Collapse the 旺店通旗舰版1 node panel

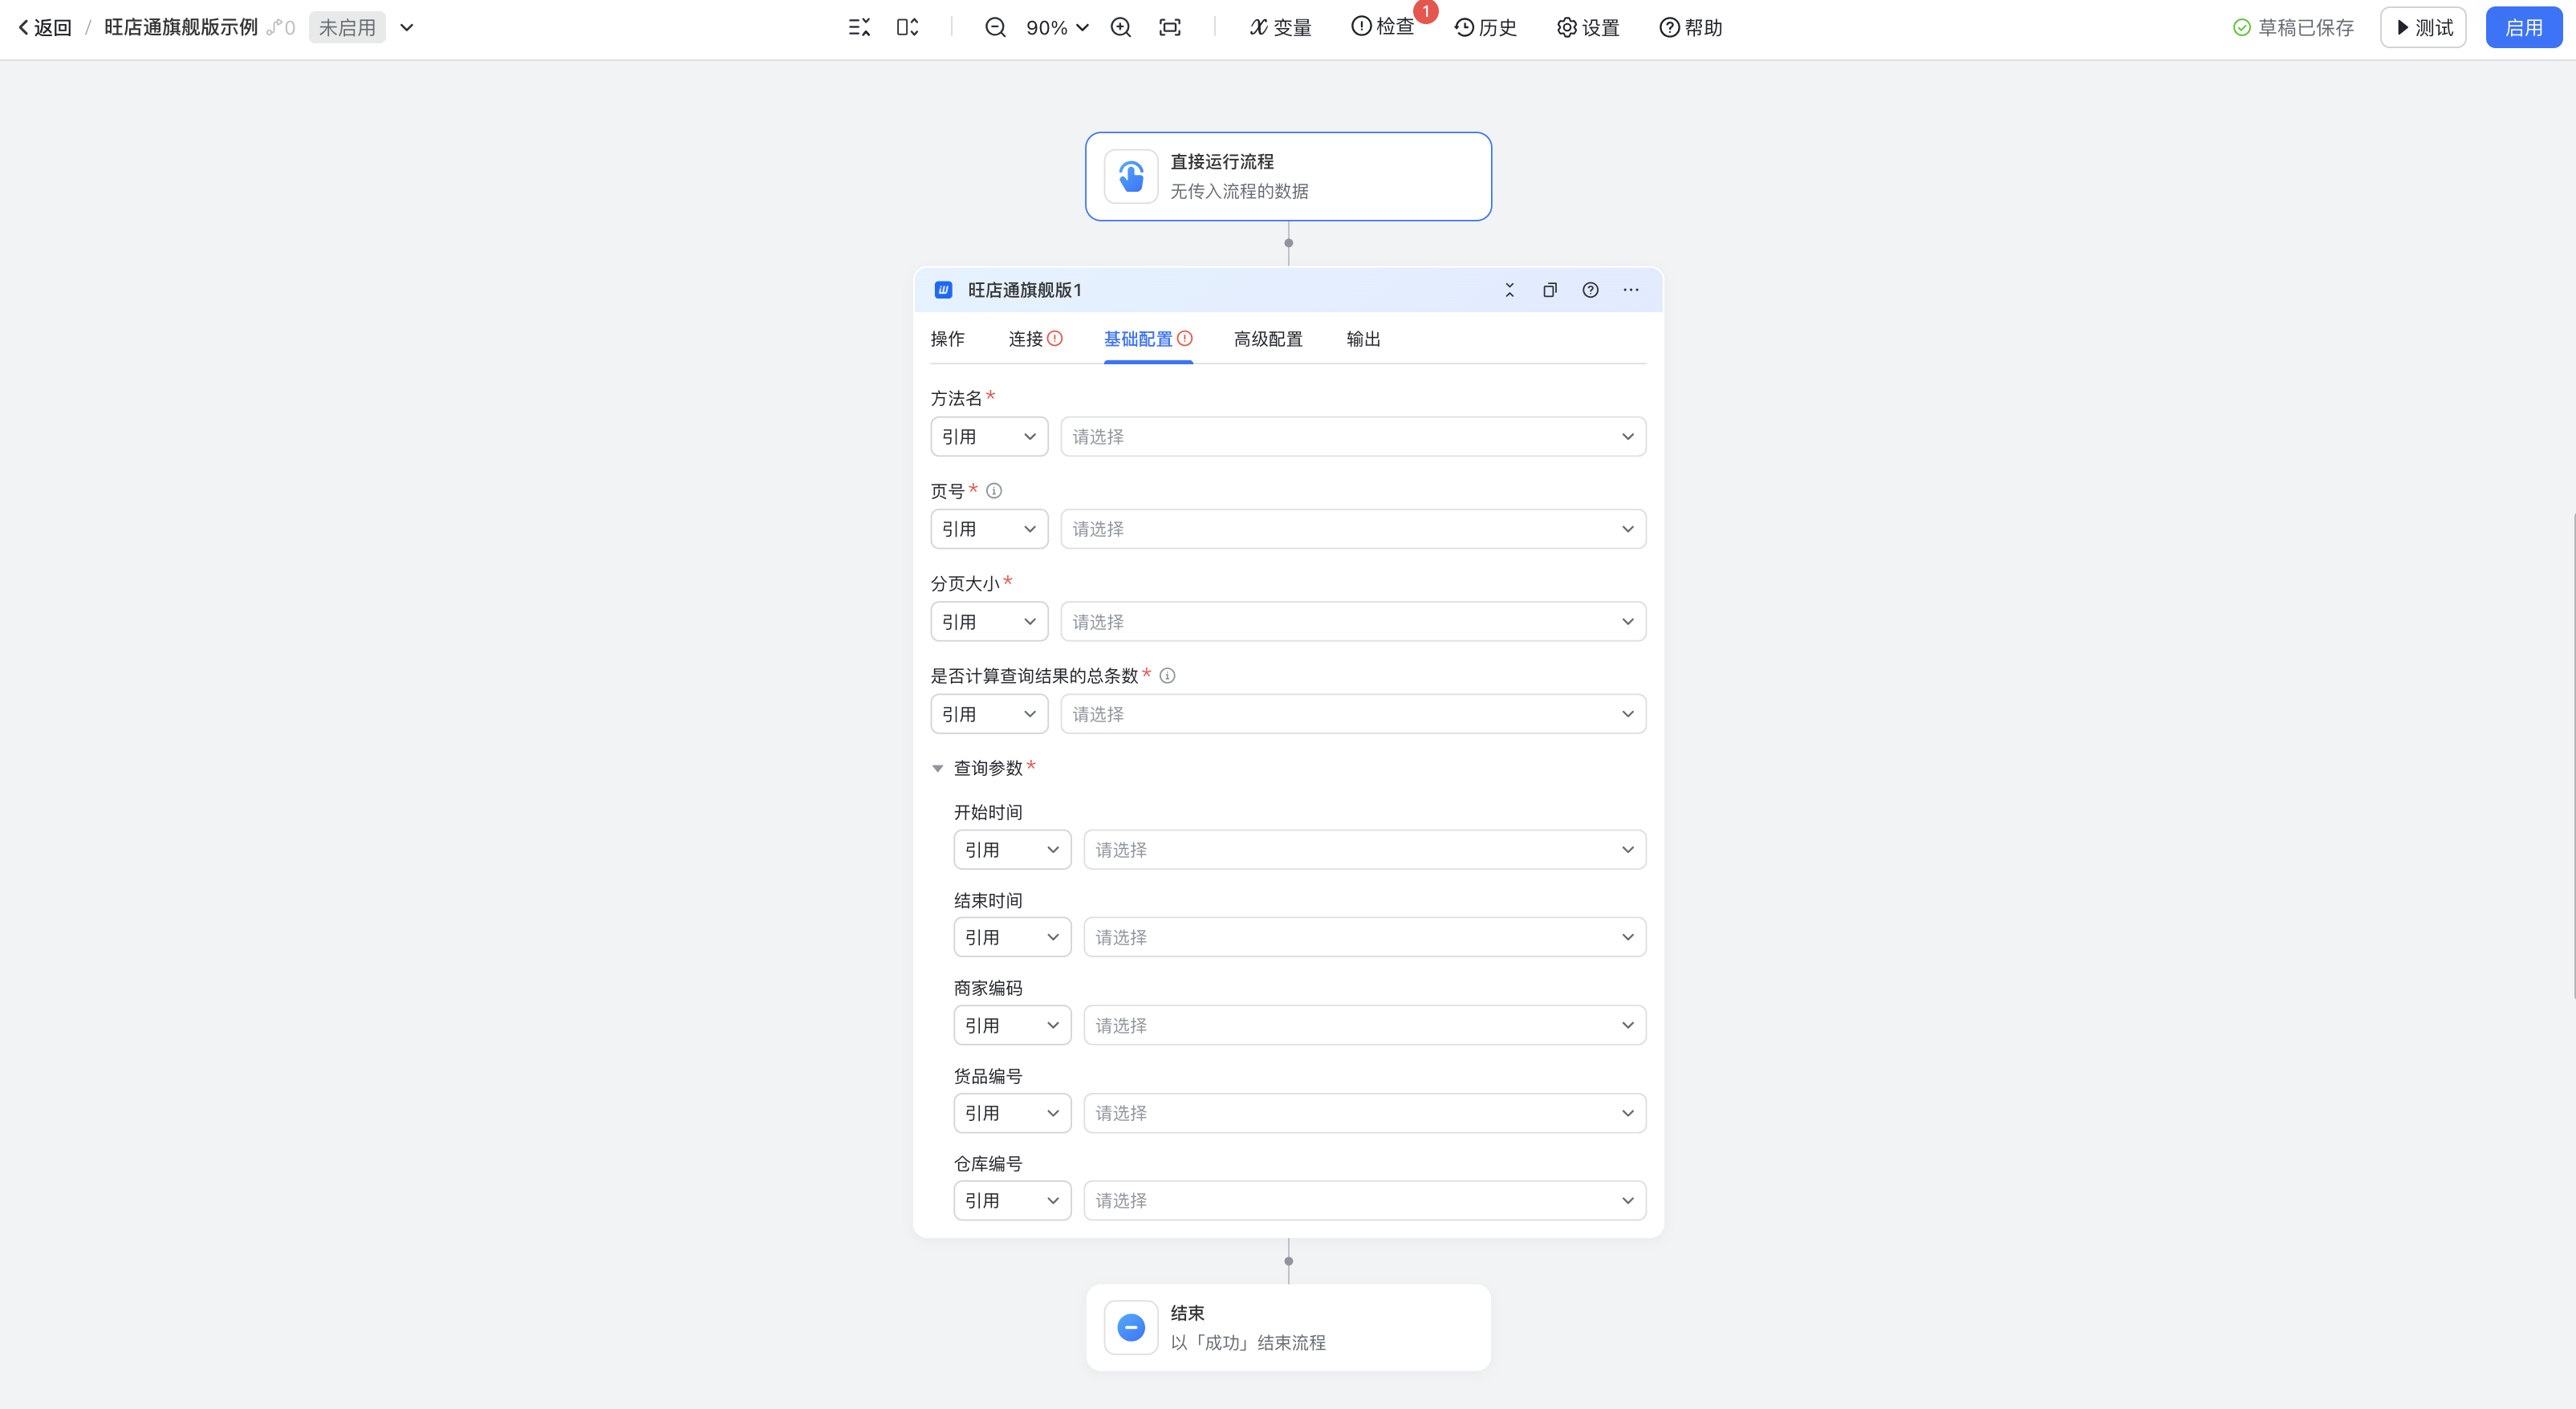[1509, 290]
